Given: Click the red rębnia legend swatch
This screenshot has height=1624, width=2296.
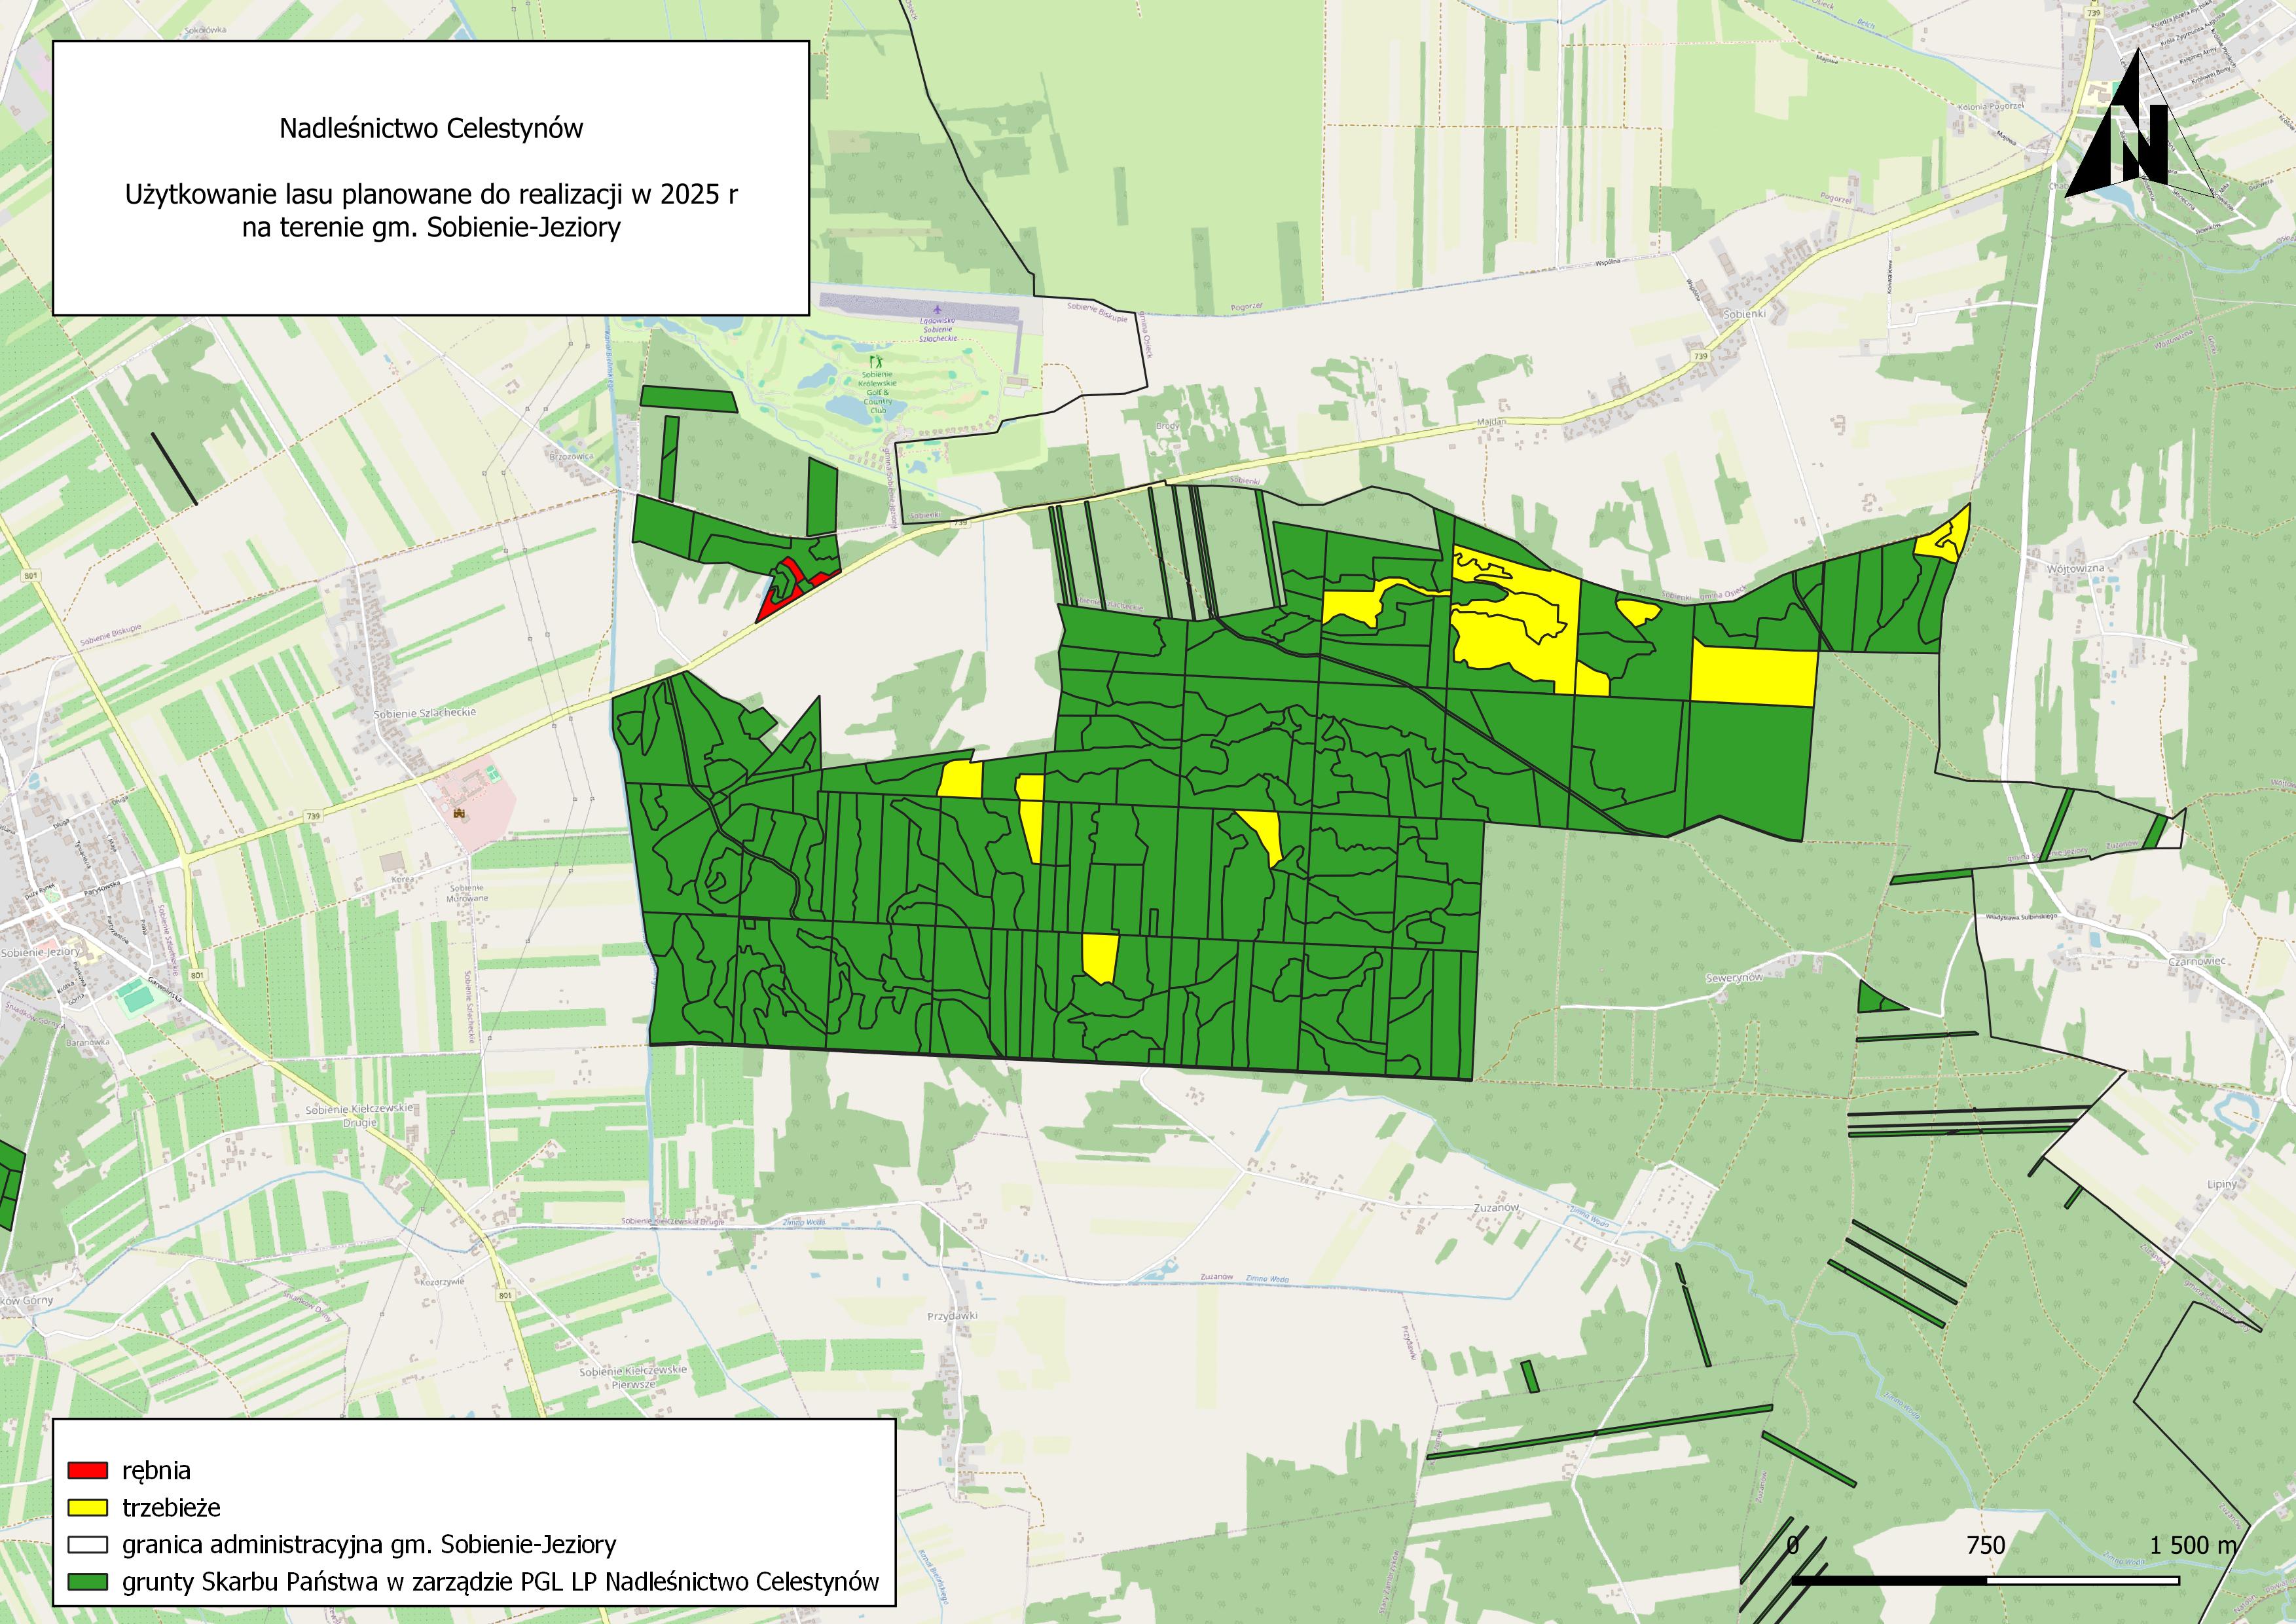Looking at the screenshot, I should 87,1470.
